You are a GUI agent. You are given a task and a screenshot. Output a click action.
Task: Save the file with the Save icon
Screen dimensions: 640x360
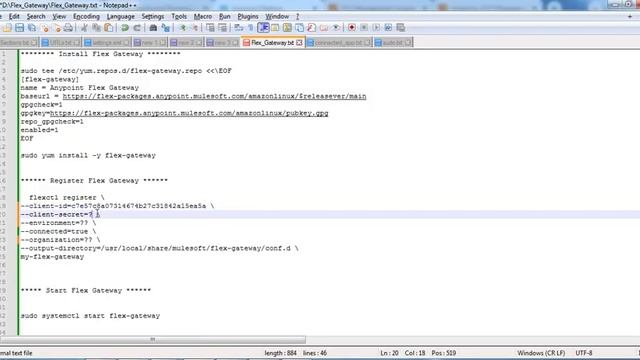tap(19, 28)
